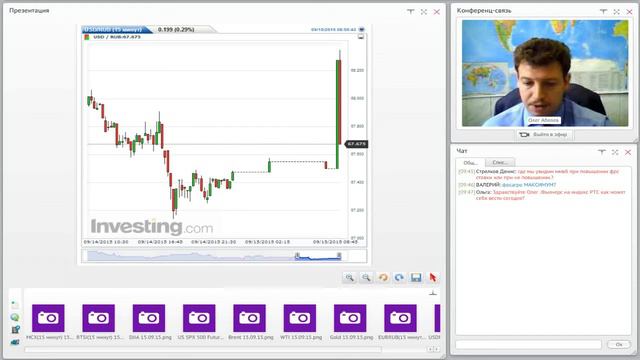This screenshot has width=640, height=360.
Task: Click the USD / RUB legend color box
Action: (87, 37)
